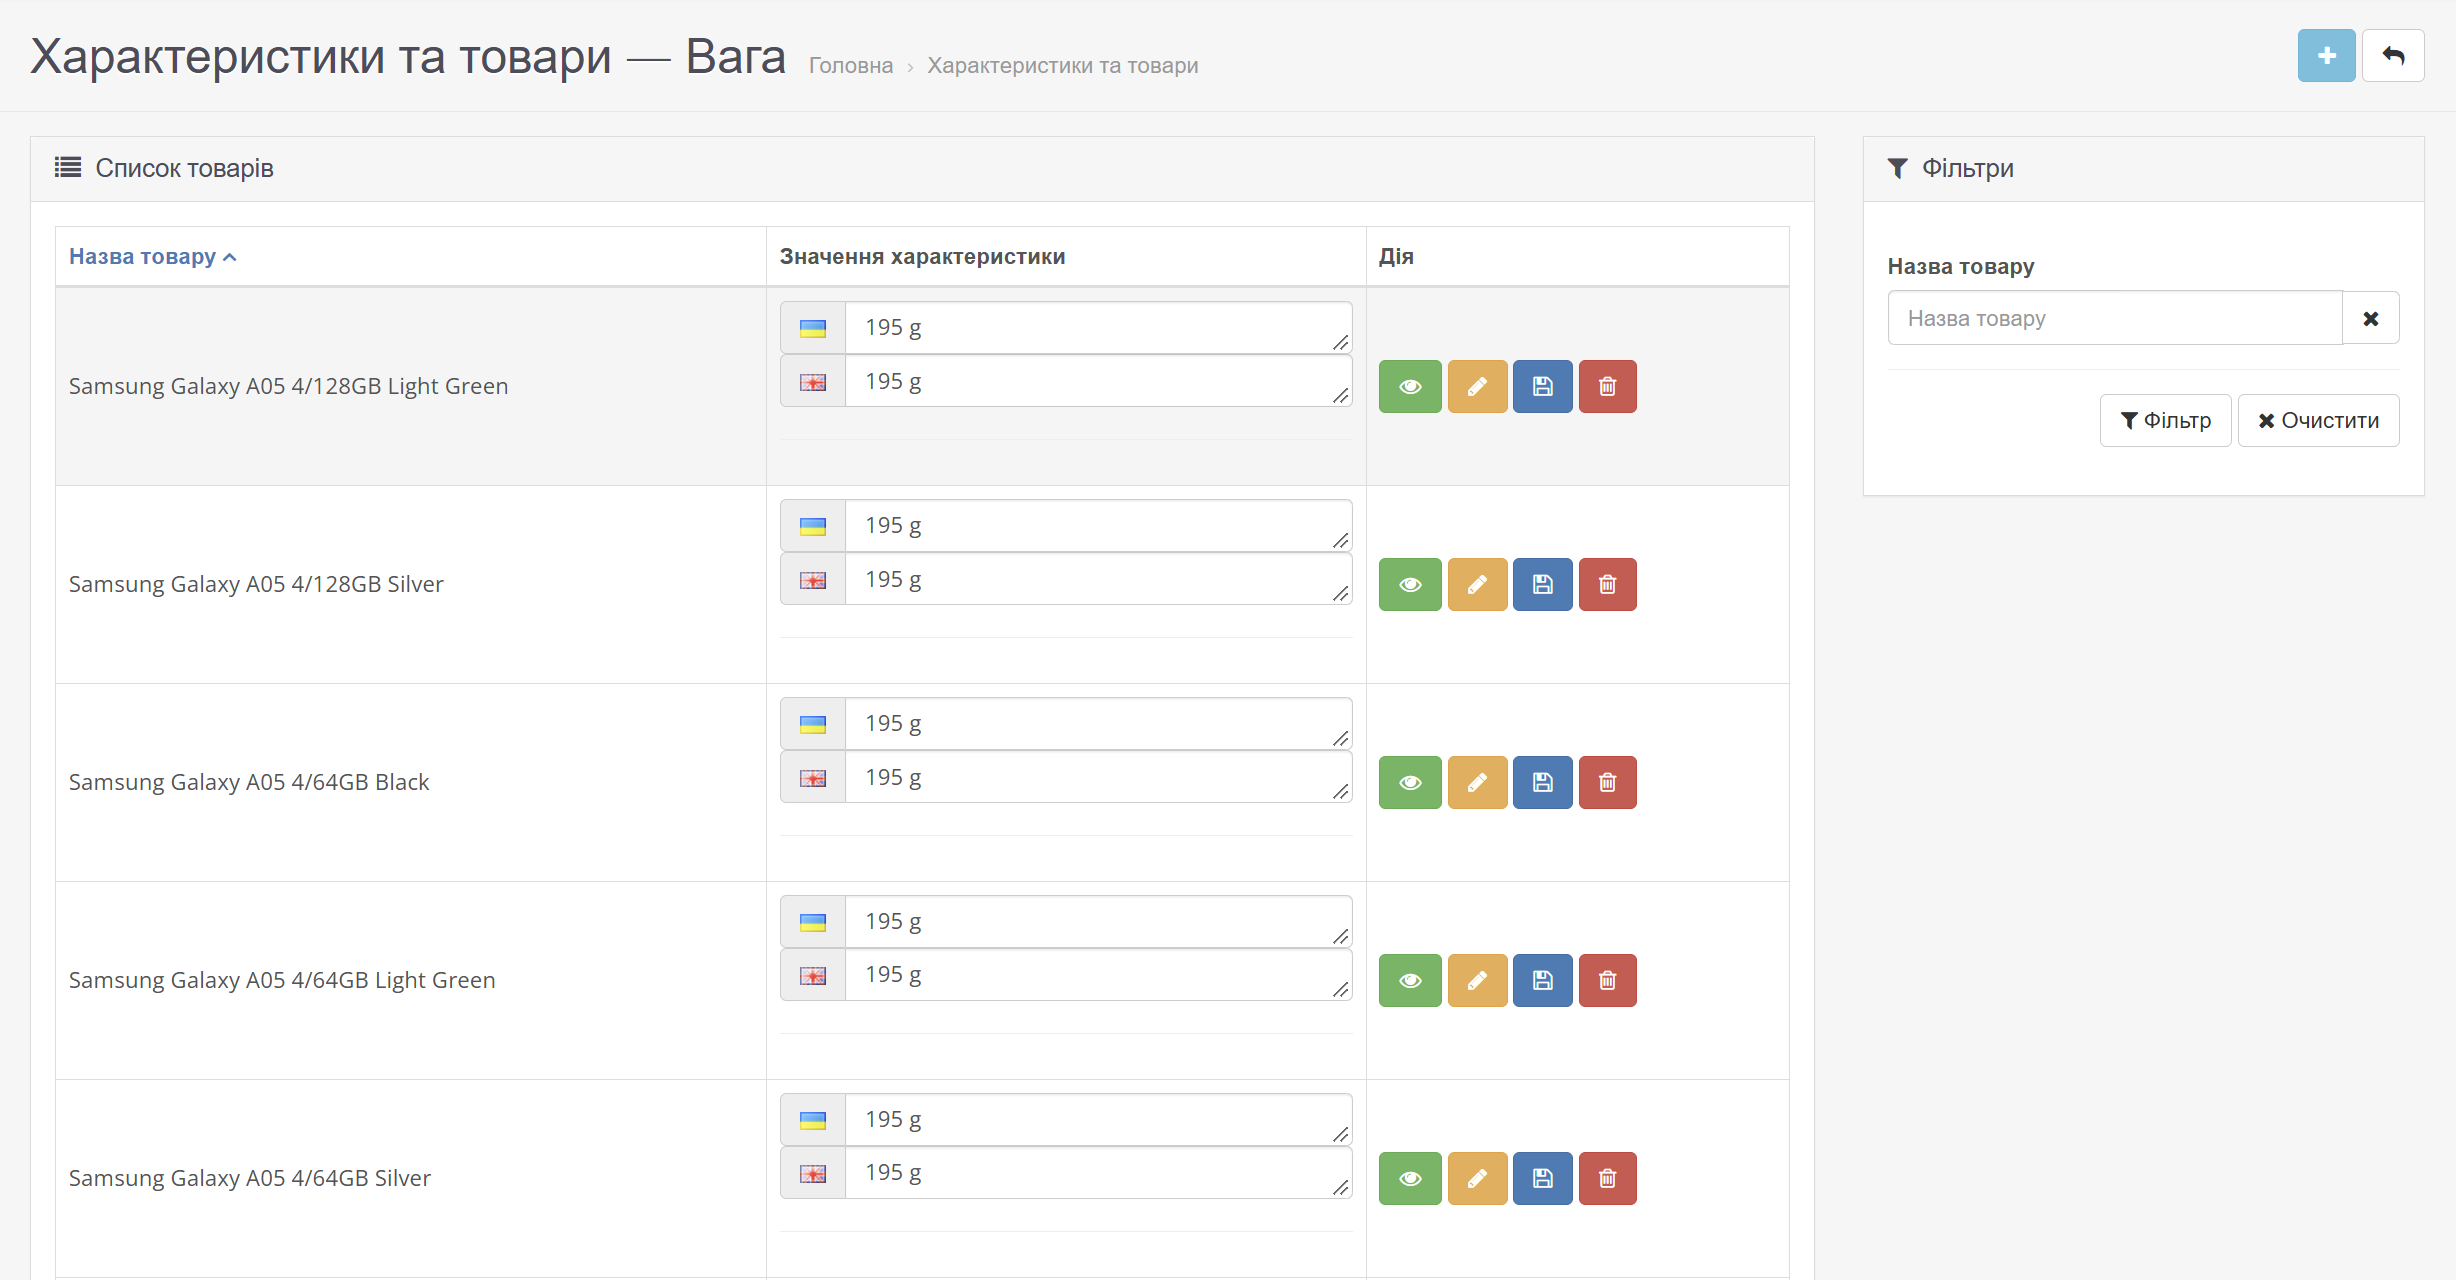Click English value field for 4/64GB Silver
This screenshot has height=1280, width=2456.
(x=1098, y=1172)
